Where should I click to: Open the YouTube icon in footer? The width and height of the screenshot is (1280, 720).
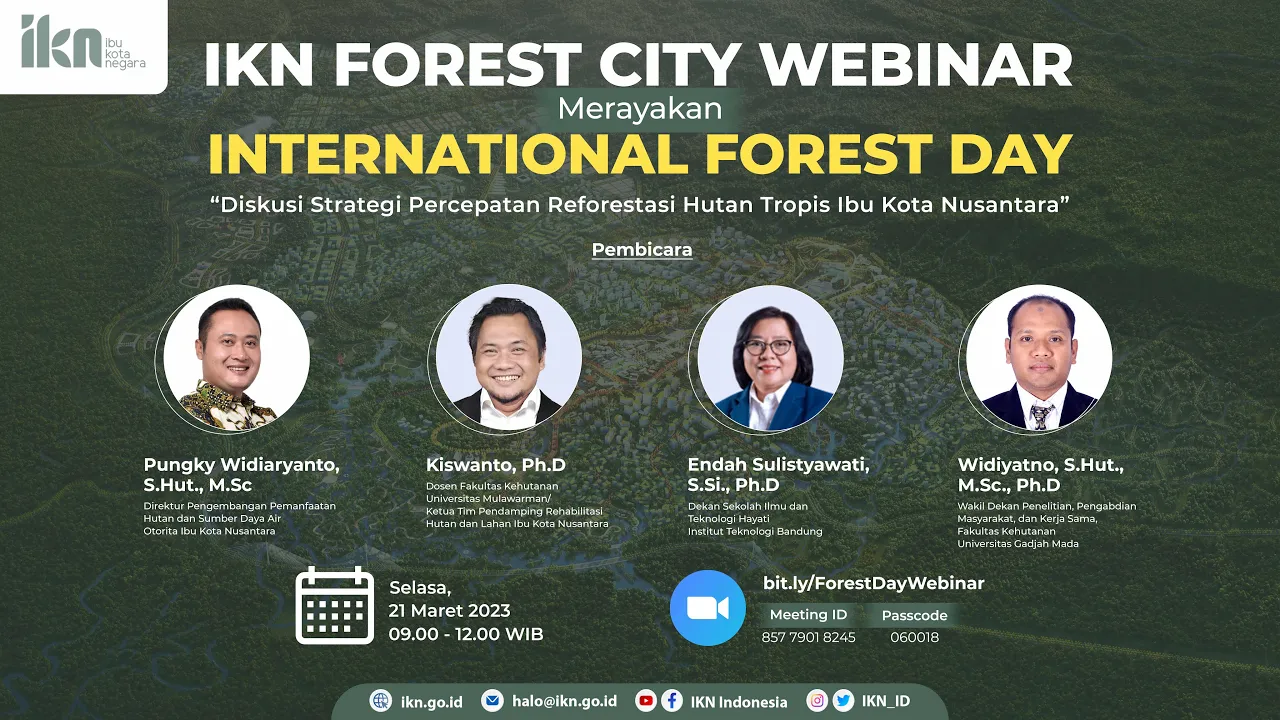[x=646, y=701]
